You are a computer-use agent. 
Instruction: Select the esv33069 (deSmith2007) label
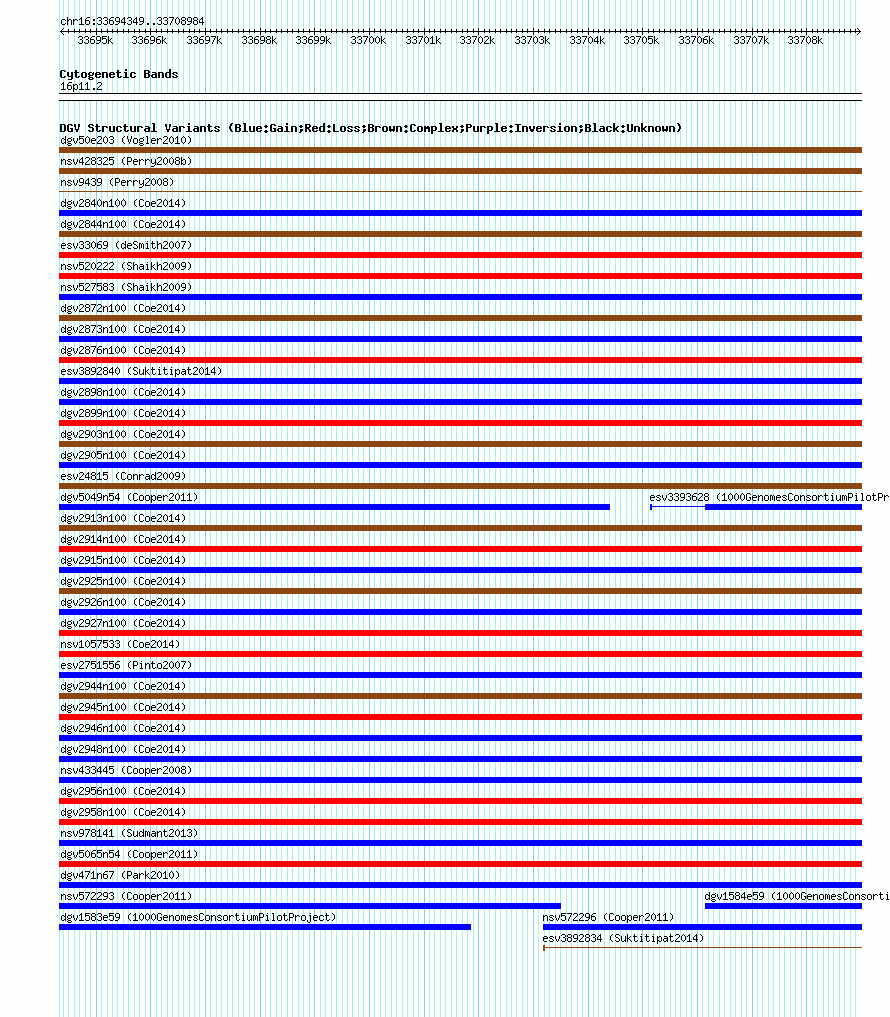click(126, 245)
